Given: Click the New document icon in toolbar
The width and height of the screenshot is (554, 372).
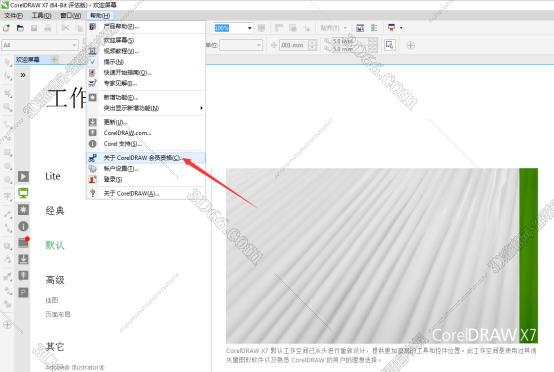Looking at the screenshot, I should pos(6,28).
